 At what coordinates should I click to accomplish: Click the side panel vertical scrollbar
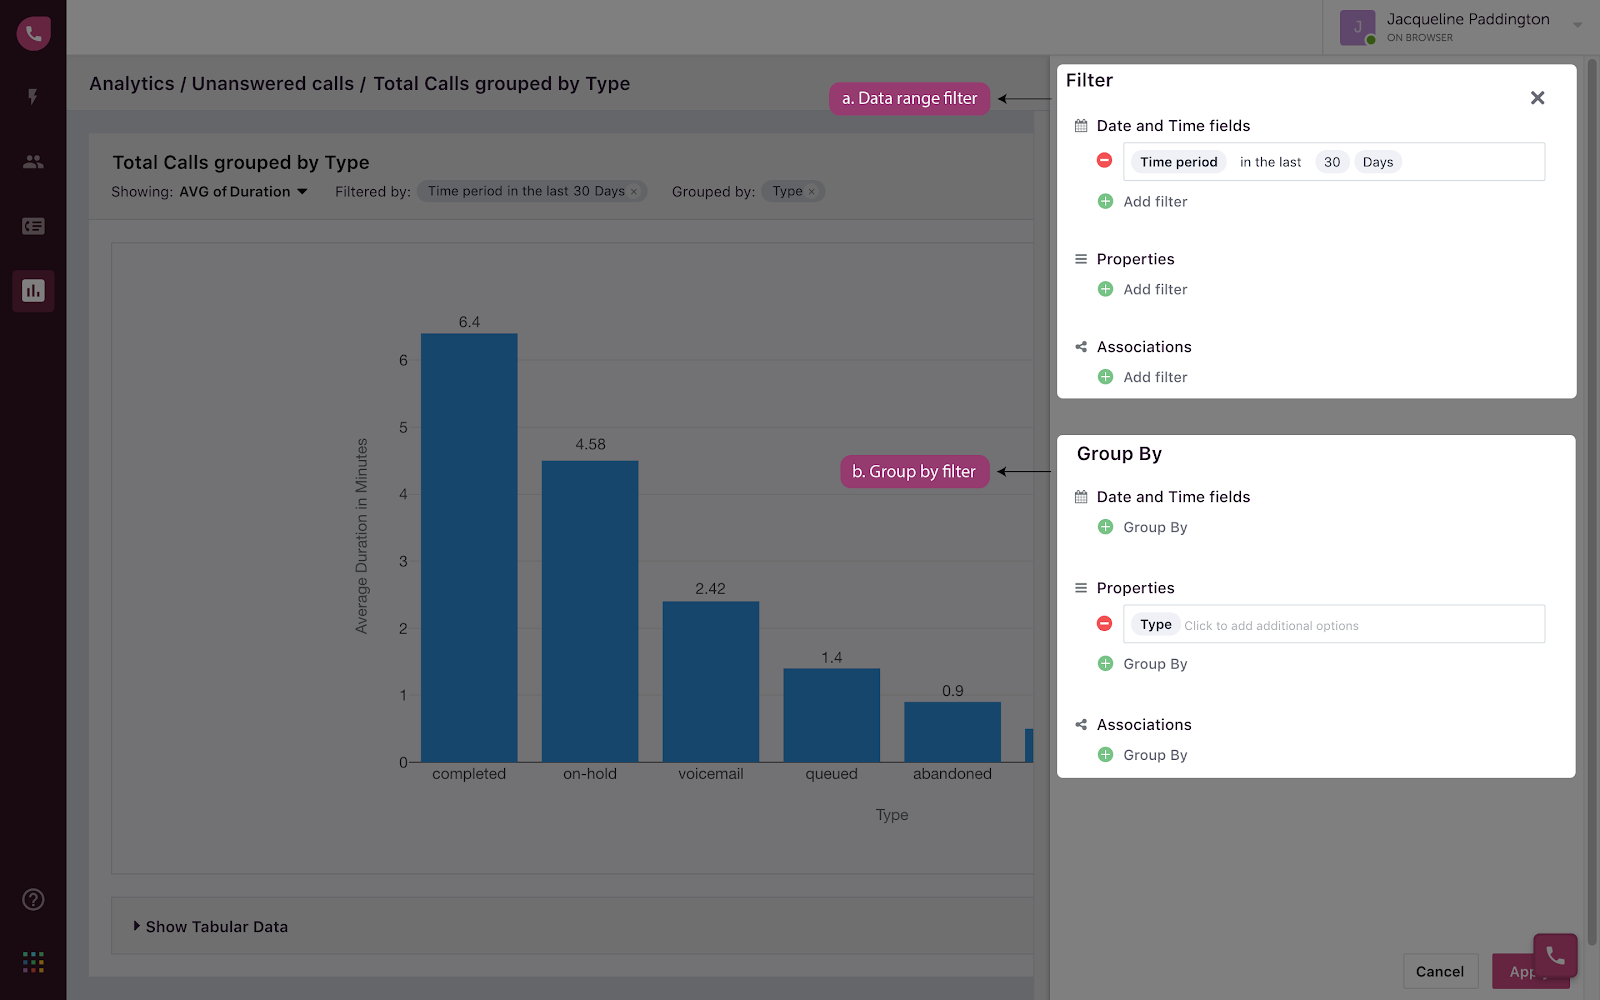pyautogui.click(x=1593, y=500)
